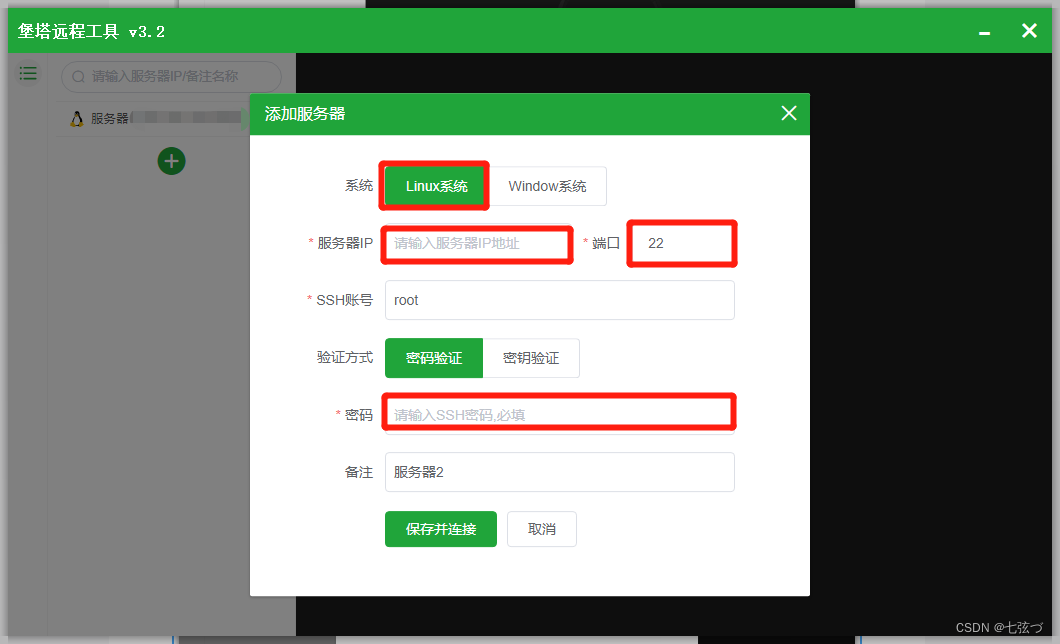Focus the server IP/备注 search box in the sidebar
The image size is (1060, 644).
pos(171,76)
